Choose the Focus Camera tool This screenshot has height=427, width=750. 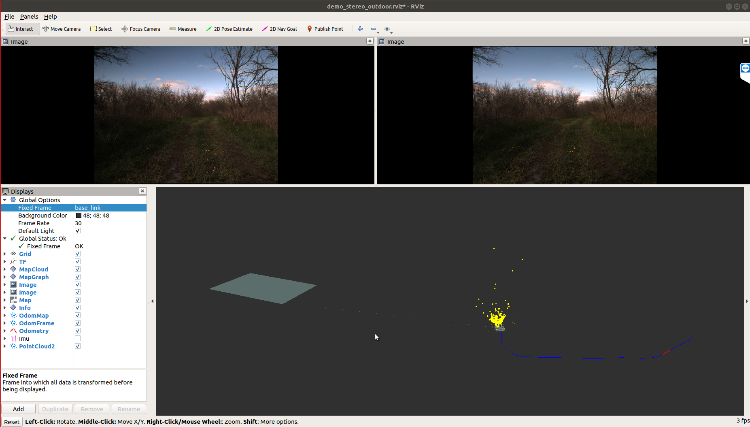pos(140,29)
